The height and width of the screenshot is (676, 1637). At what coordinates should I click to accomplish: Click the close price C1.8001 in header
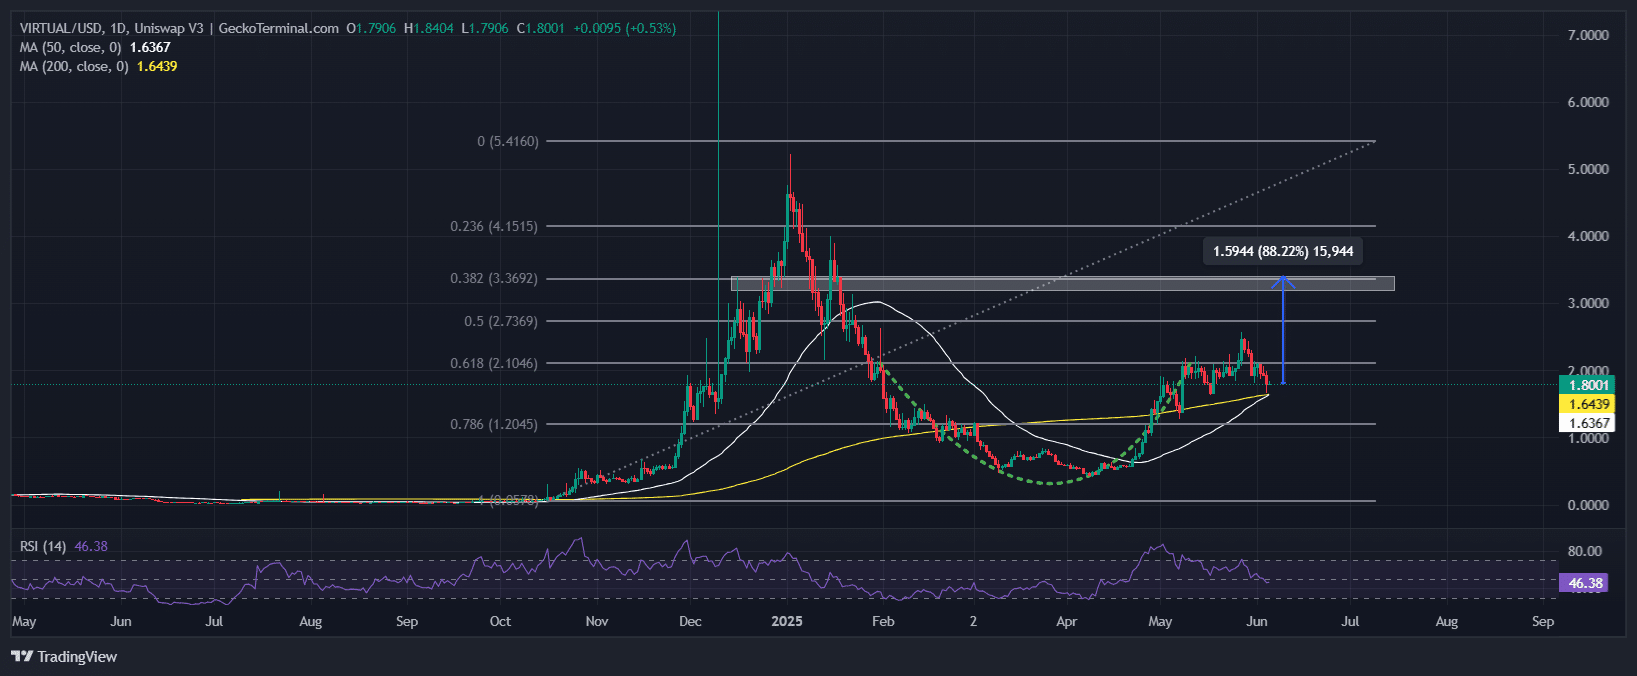[x=540, y=28]
